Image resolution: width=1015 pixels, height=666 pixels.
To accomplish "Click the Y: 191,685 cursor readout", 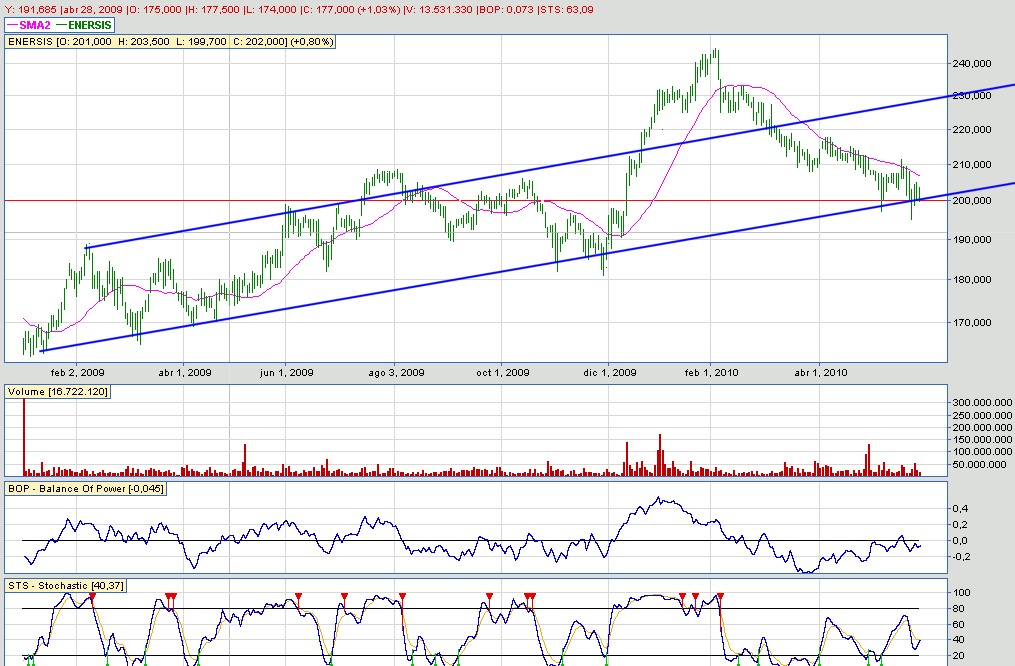I will [x=30, y=10].
